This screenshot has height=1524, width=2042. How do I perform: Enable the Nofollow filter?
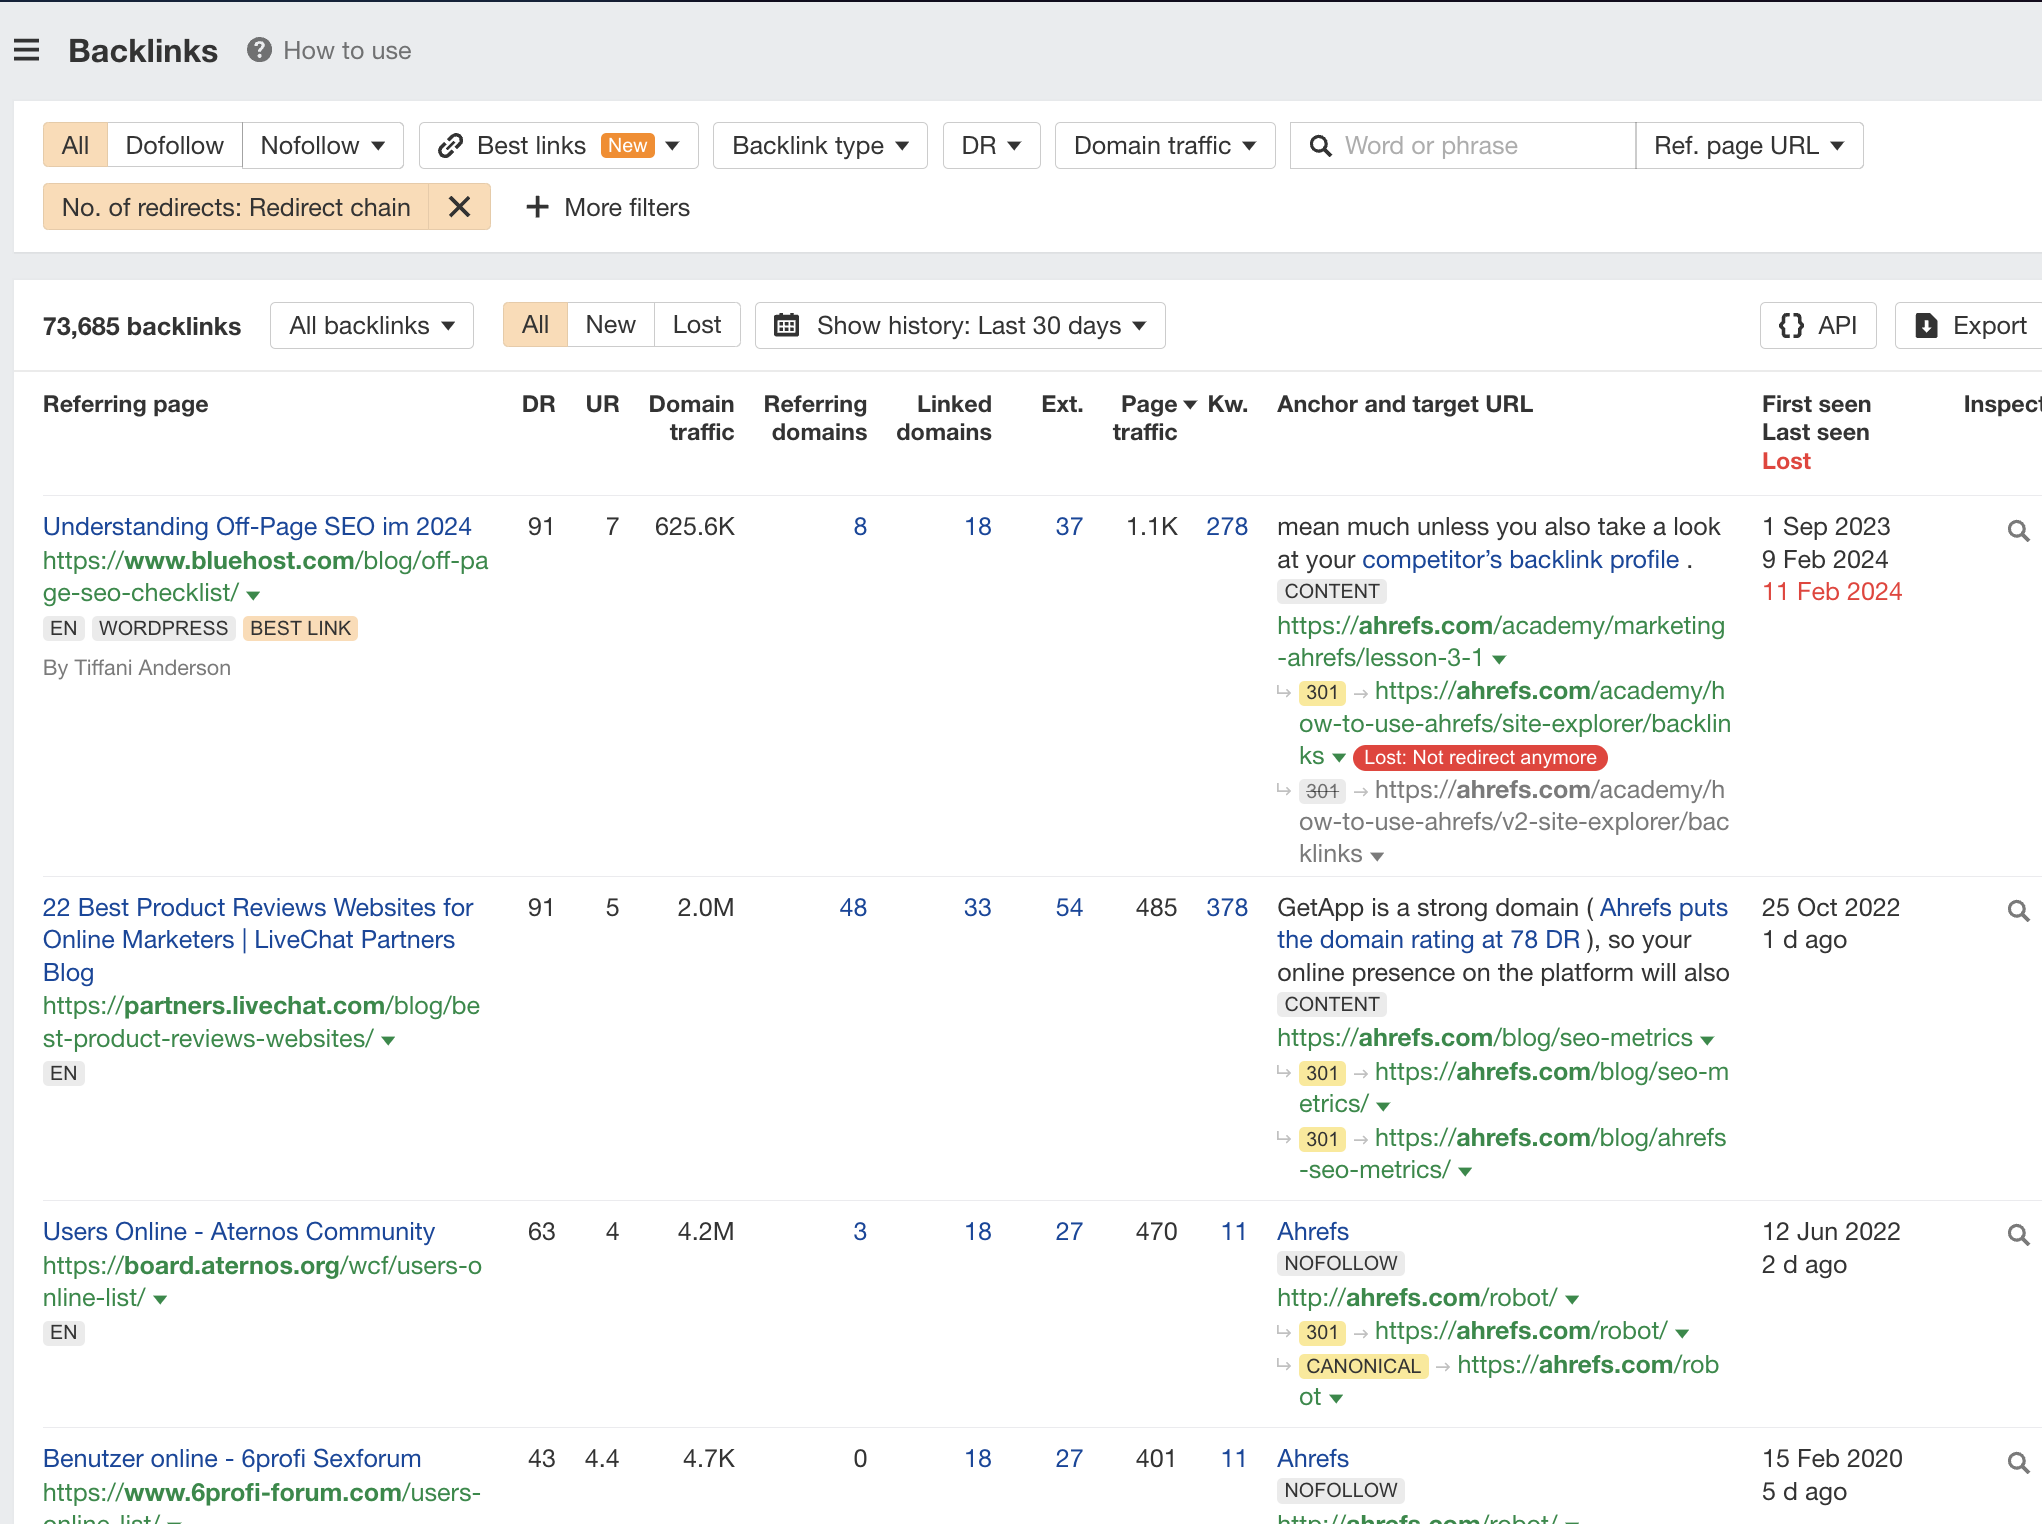coord(312,145)
